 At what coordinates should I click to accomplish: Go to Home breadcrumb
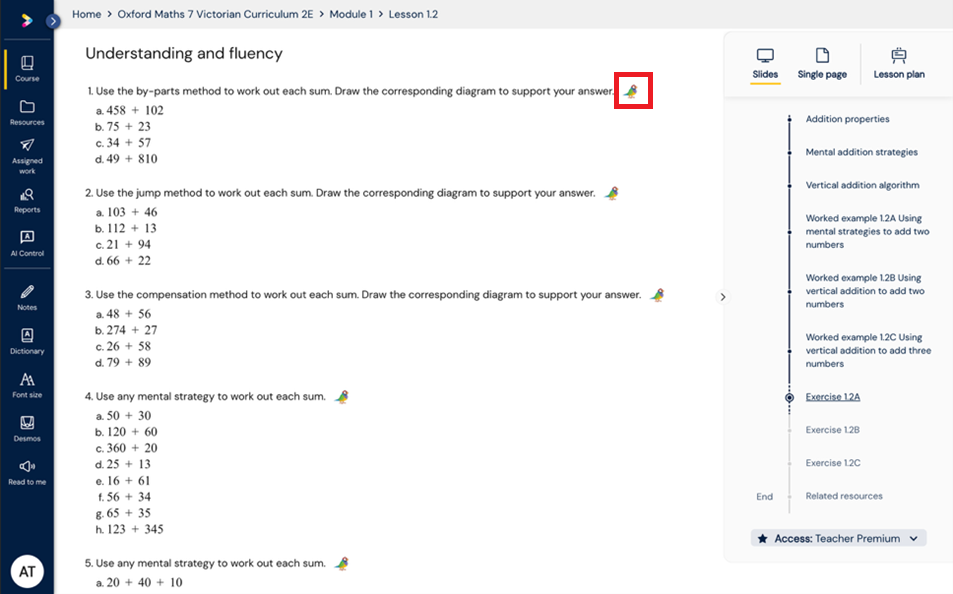click(x=87, y=14)
